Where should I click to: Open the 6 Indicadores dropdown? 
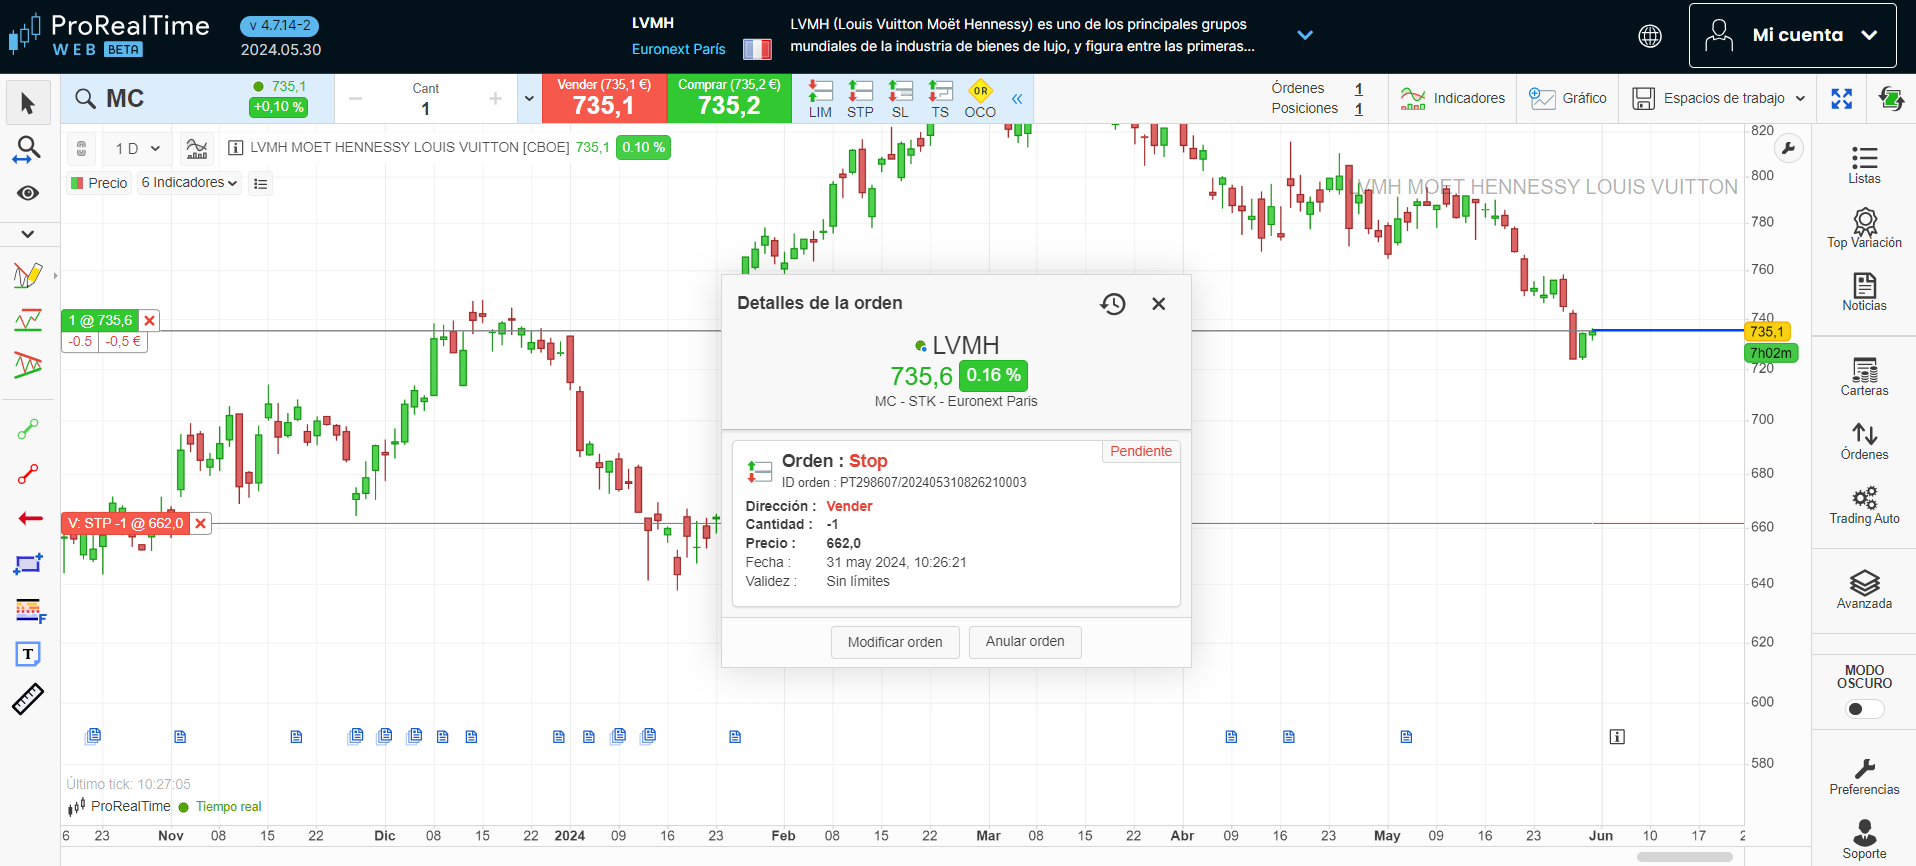tap(189, 182)
